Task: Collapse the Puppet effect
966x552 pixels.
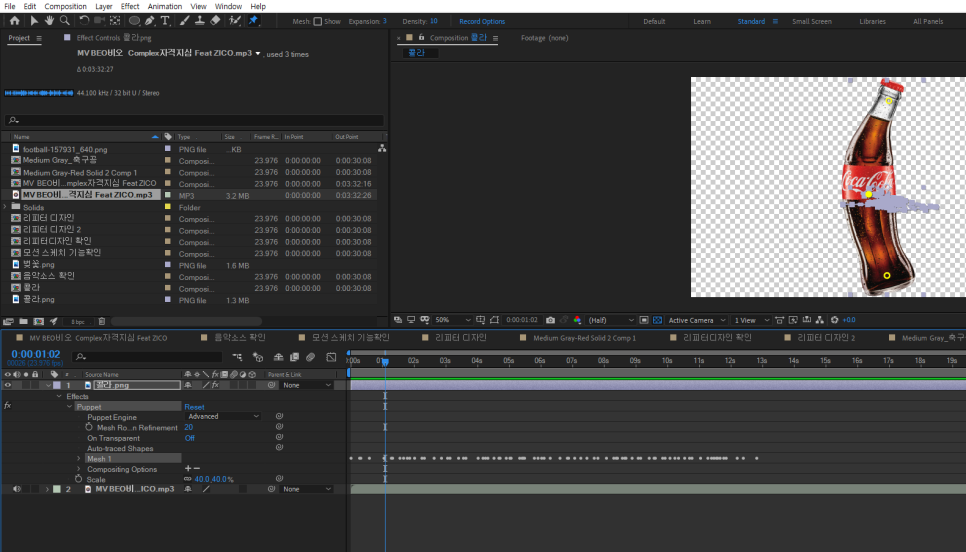Action: pos(69,407)
